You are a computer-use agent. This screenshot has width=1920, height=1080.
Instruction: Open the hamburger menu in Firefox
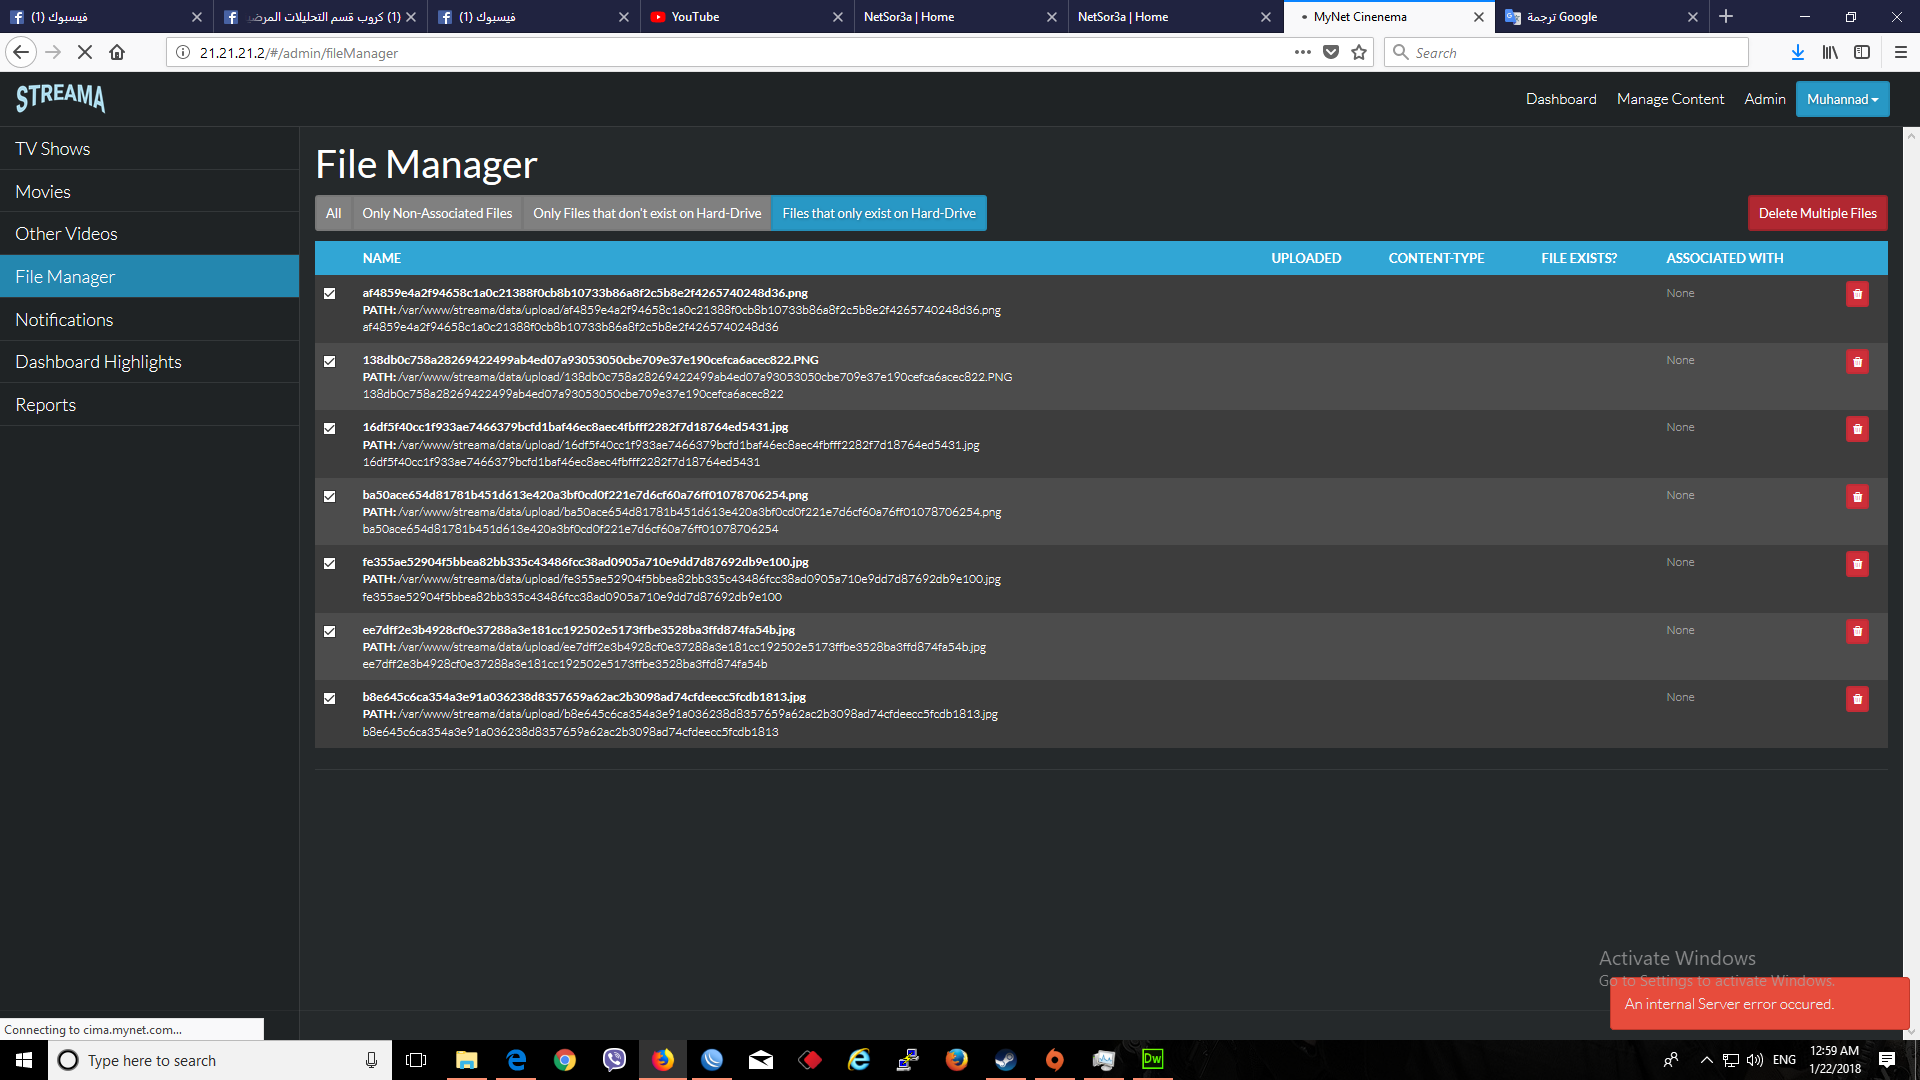coord(1901,52)
